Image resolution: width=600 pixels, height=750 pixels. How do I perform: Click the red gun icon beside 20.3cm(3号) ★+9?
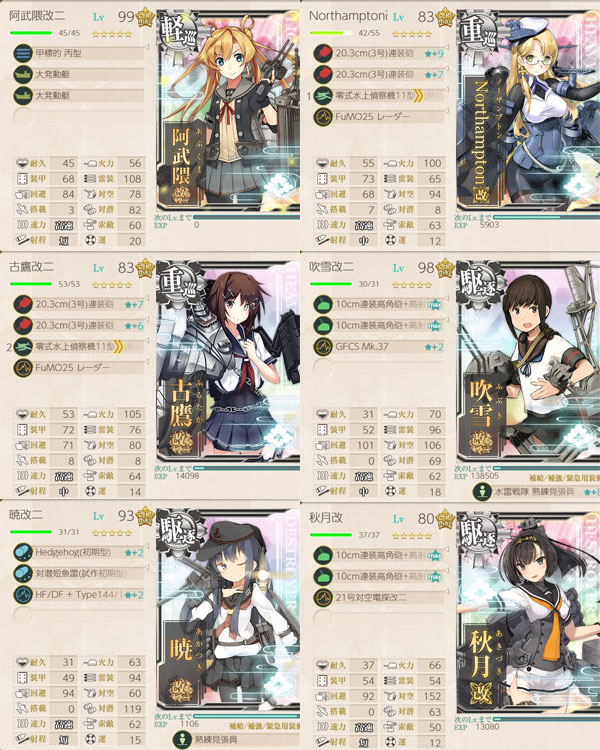click(x=323, y=53)
